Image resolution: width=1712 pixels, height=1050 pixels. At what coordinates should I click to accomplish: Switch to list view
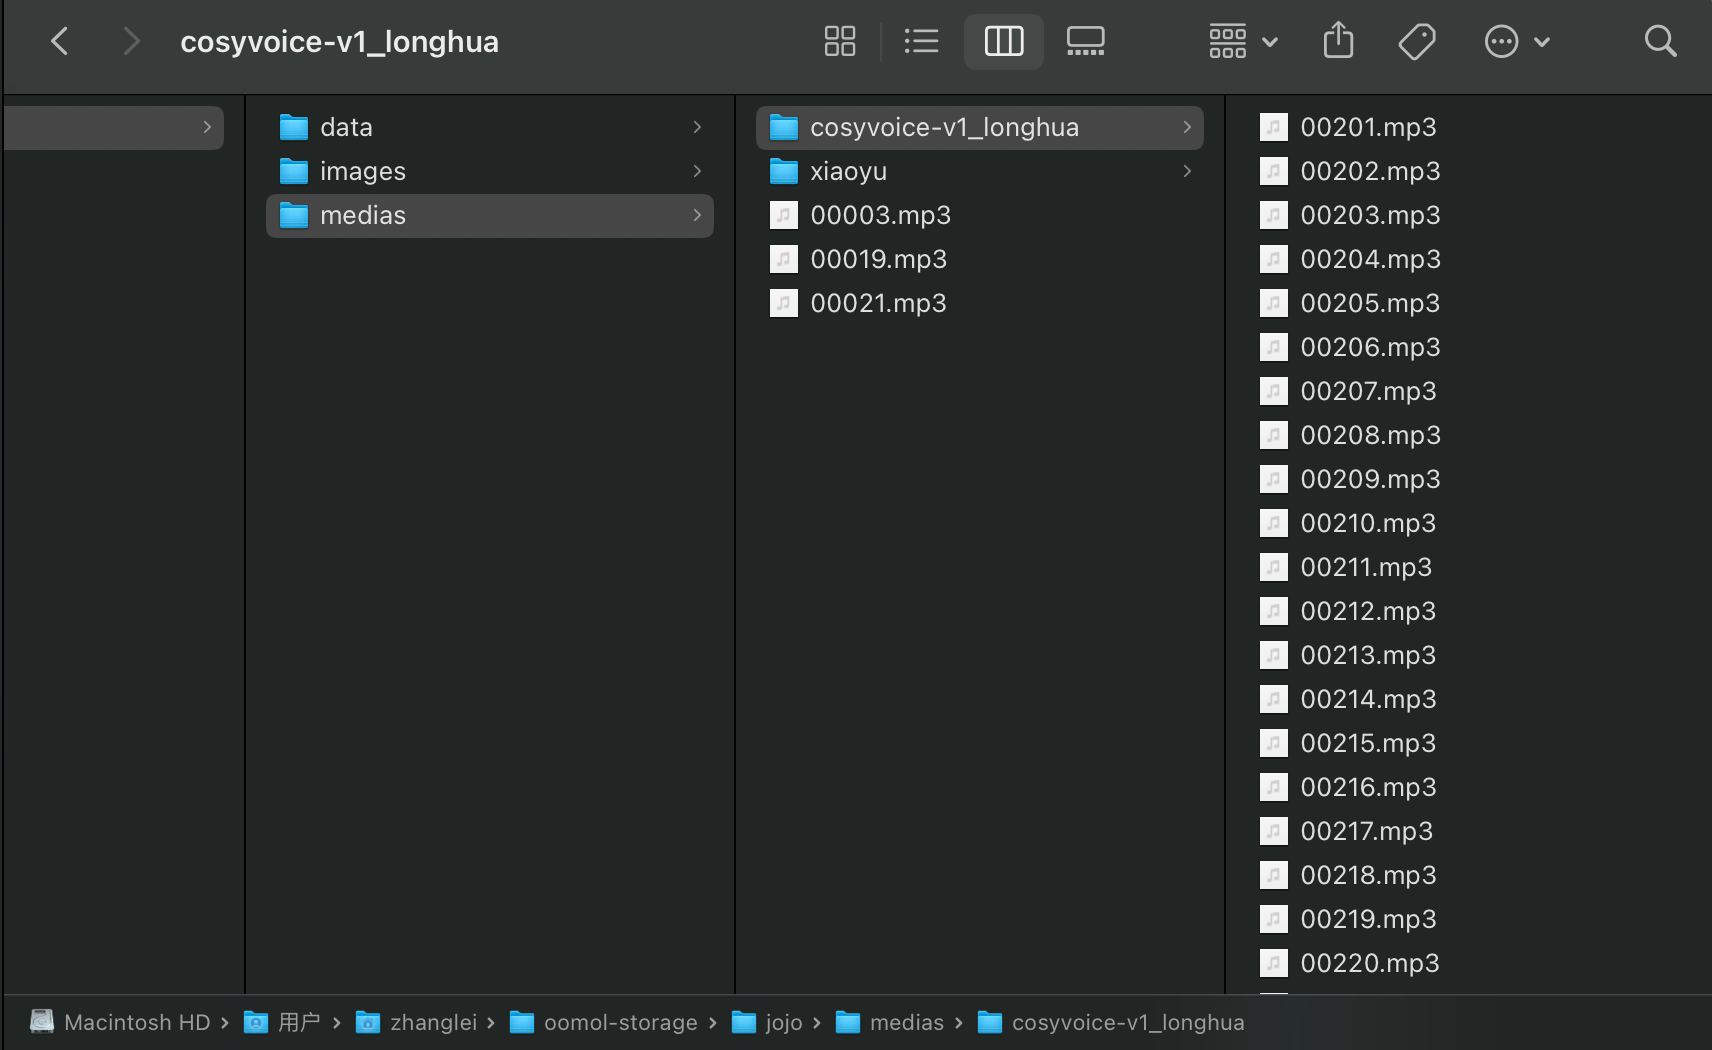[x=921, y=41]
